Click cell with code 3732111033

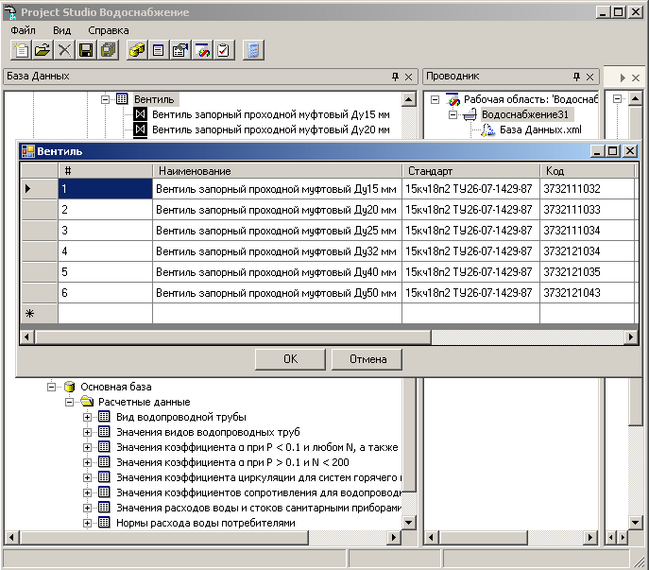[x=587, y=210]
